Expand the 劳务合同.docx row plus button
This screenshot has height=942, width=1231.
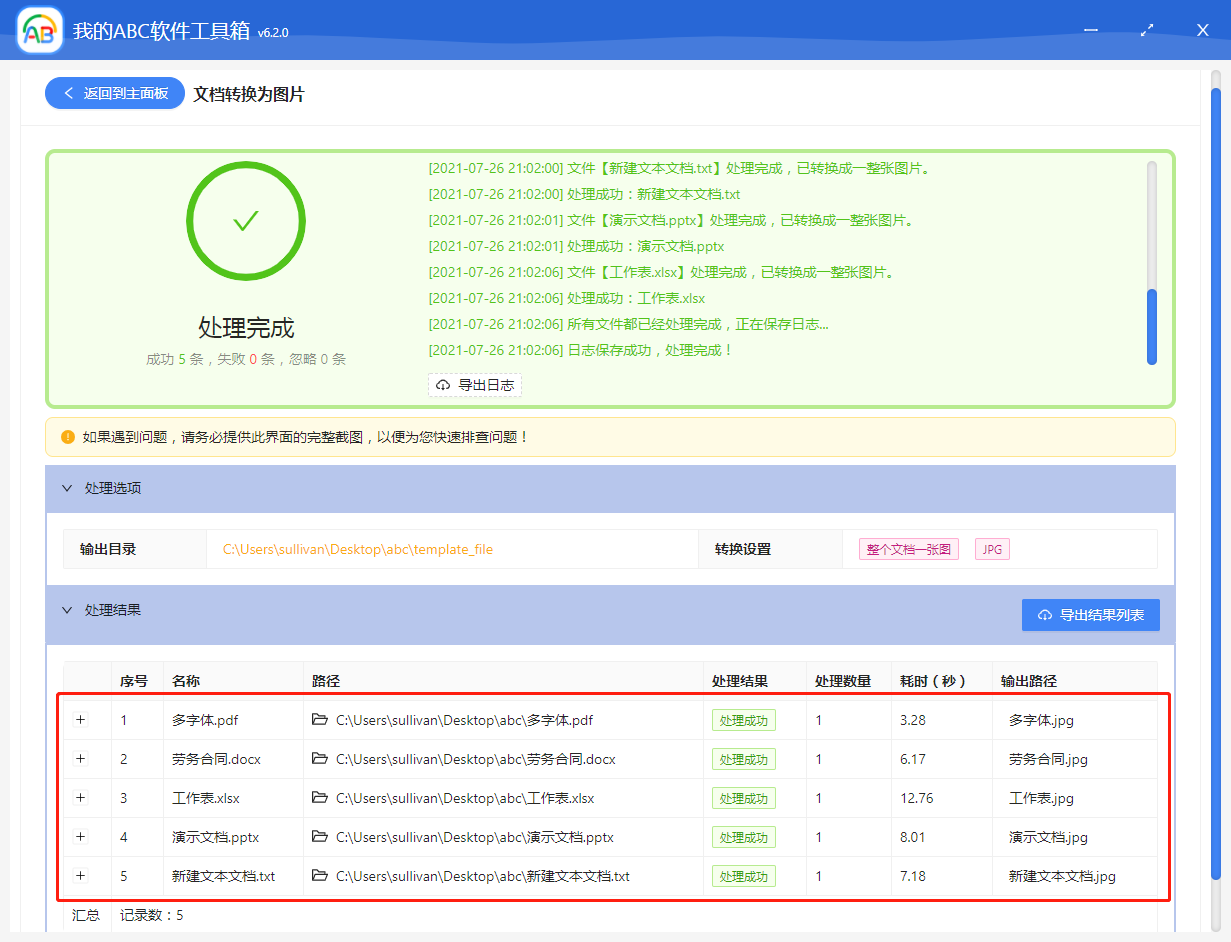81,759
